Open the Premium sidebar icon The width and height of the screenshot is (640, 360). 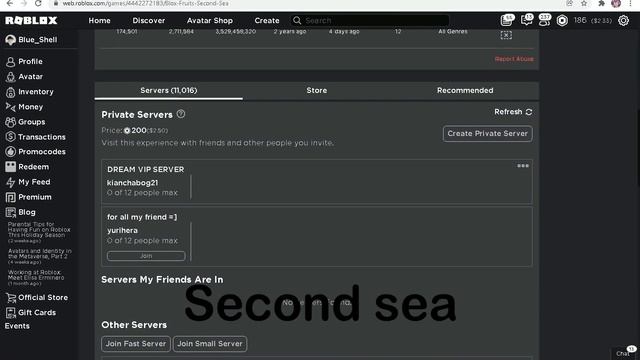point(11,197)
